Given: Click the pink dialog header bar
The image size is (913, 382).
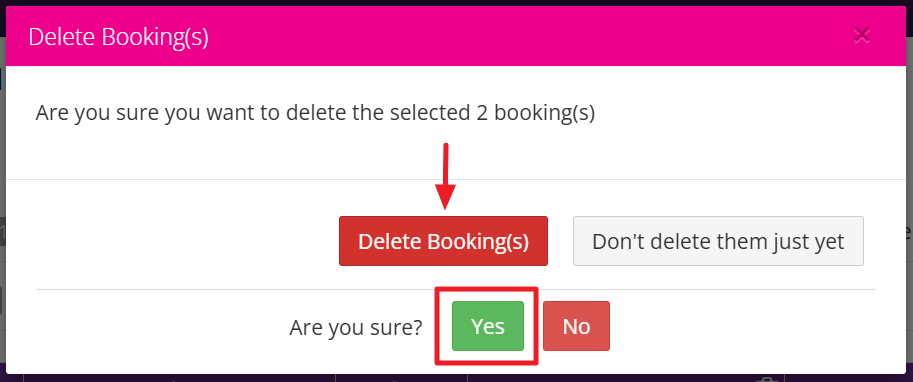Looking at the screenshot, I should coord(456,36).
